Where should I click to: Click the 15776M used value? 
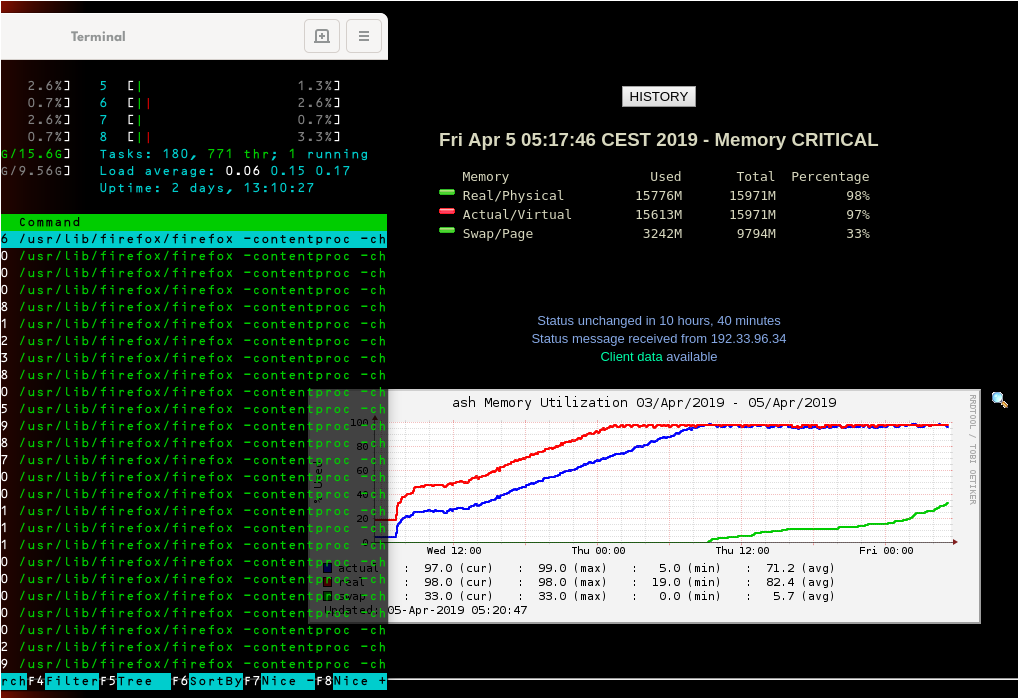click(658, 195)
